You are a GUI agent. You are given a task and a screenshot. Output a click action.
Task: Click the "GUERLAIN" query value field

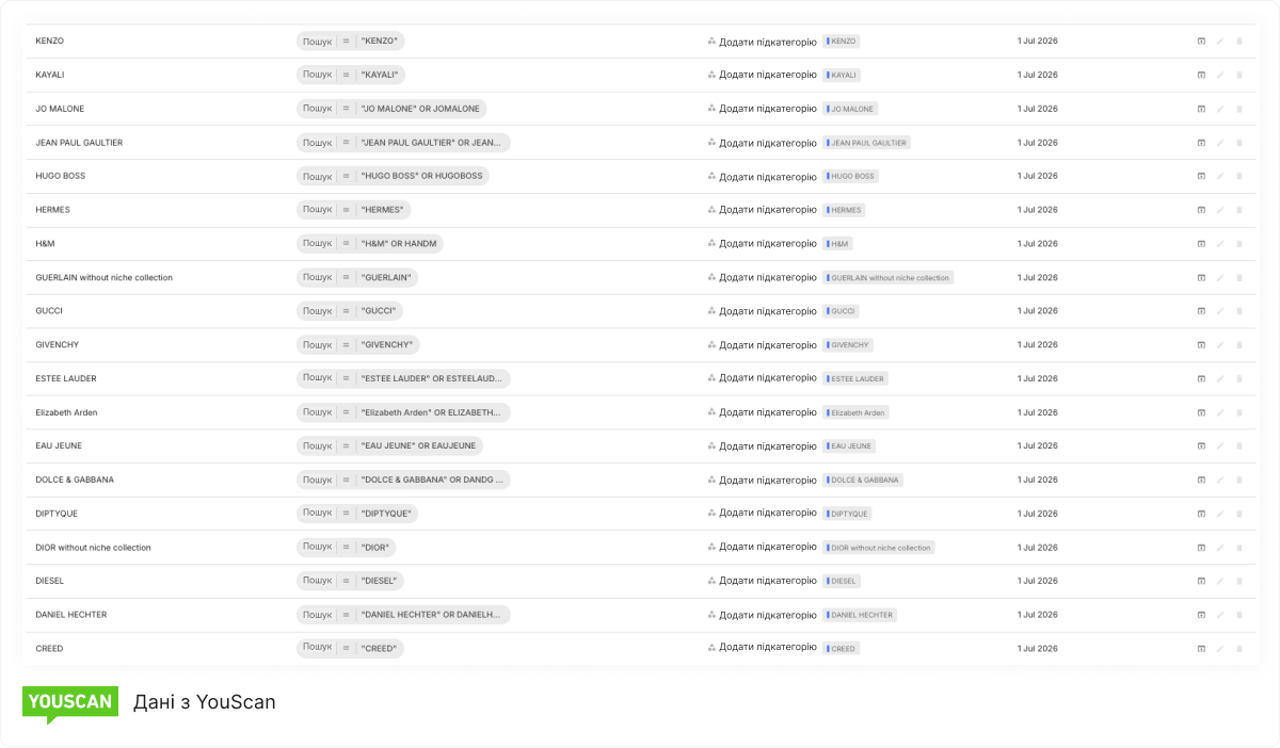386,277
